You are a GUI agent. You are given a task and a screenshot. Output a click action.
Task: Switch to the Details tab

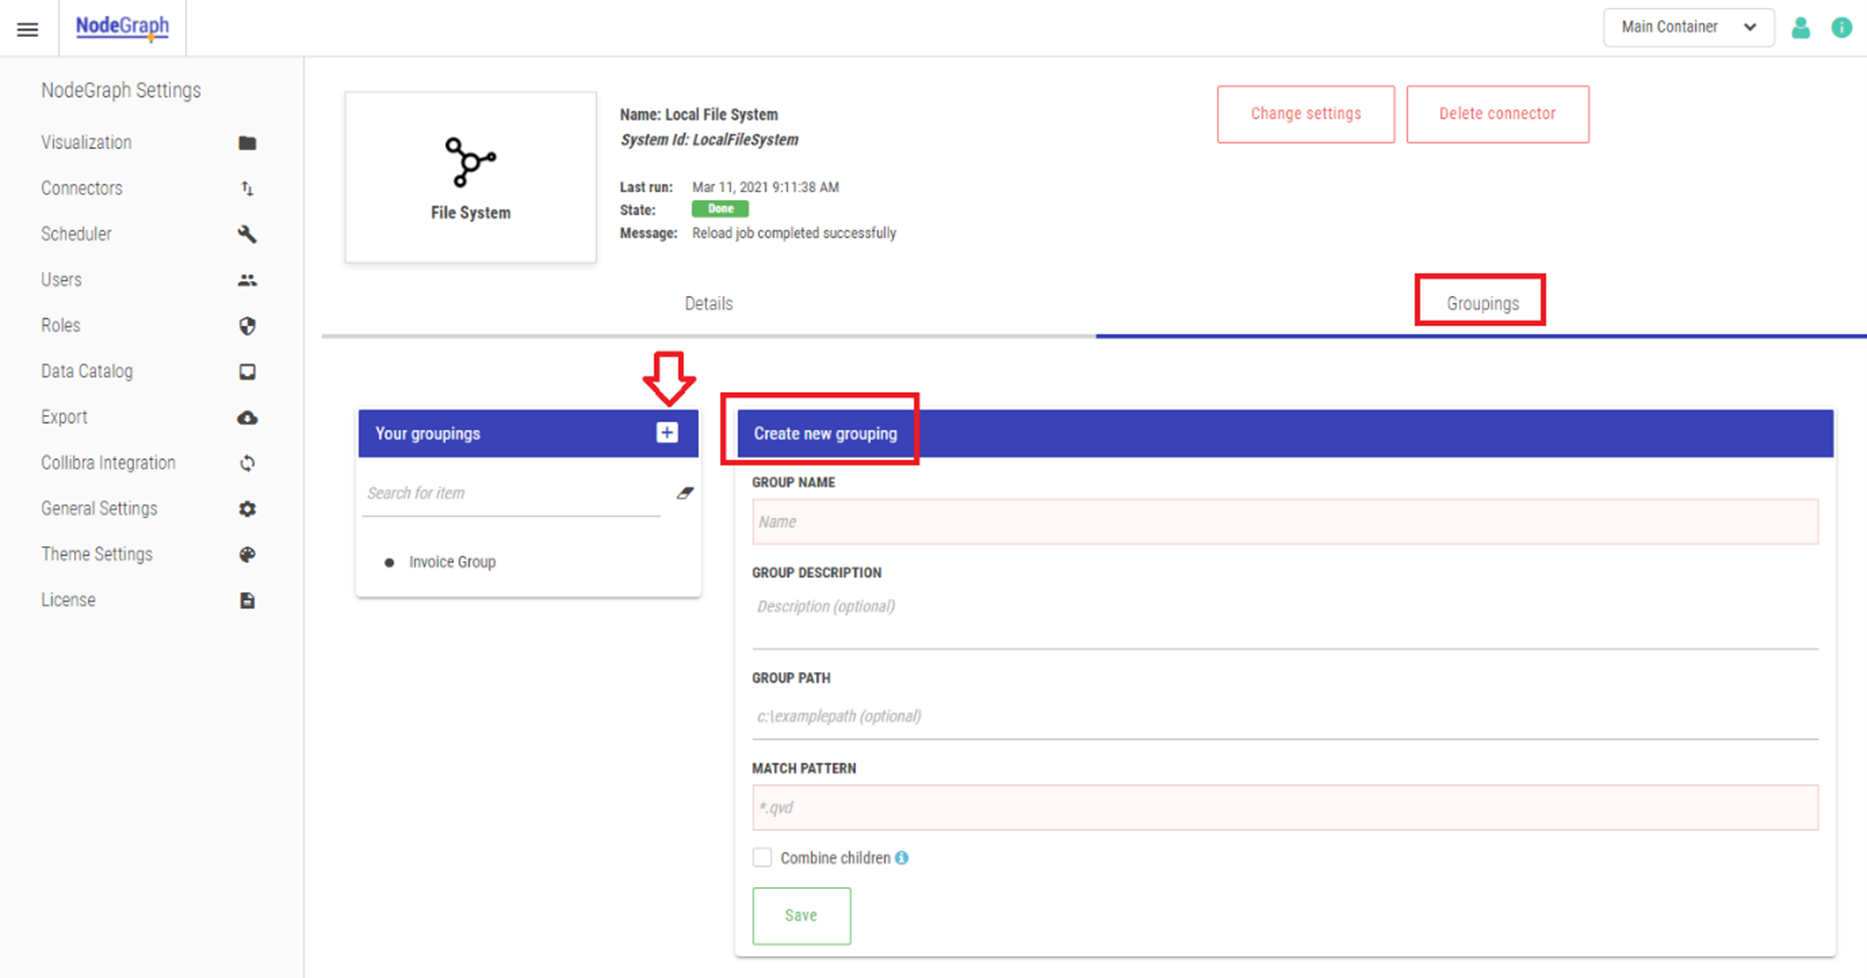click(708, 304)
